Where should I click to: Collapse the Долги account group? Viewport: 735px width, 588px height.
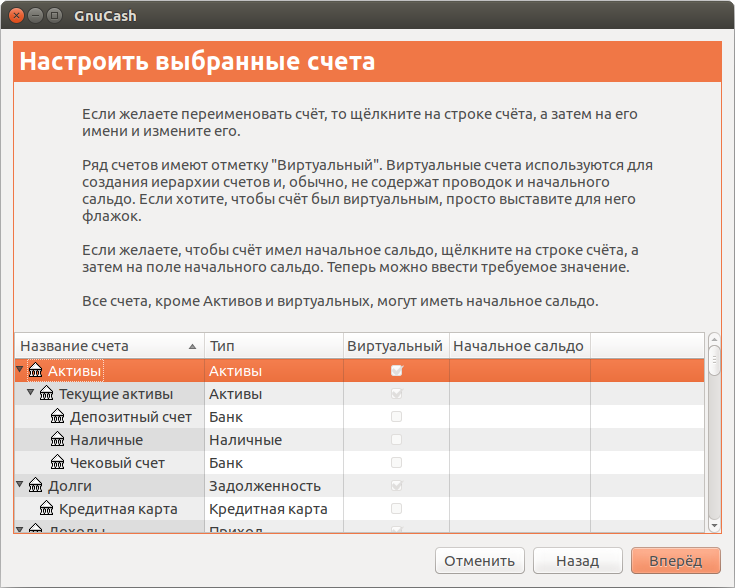pos(20,484)
